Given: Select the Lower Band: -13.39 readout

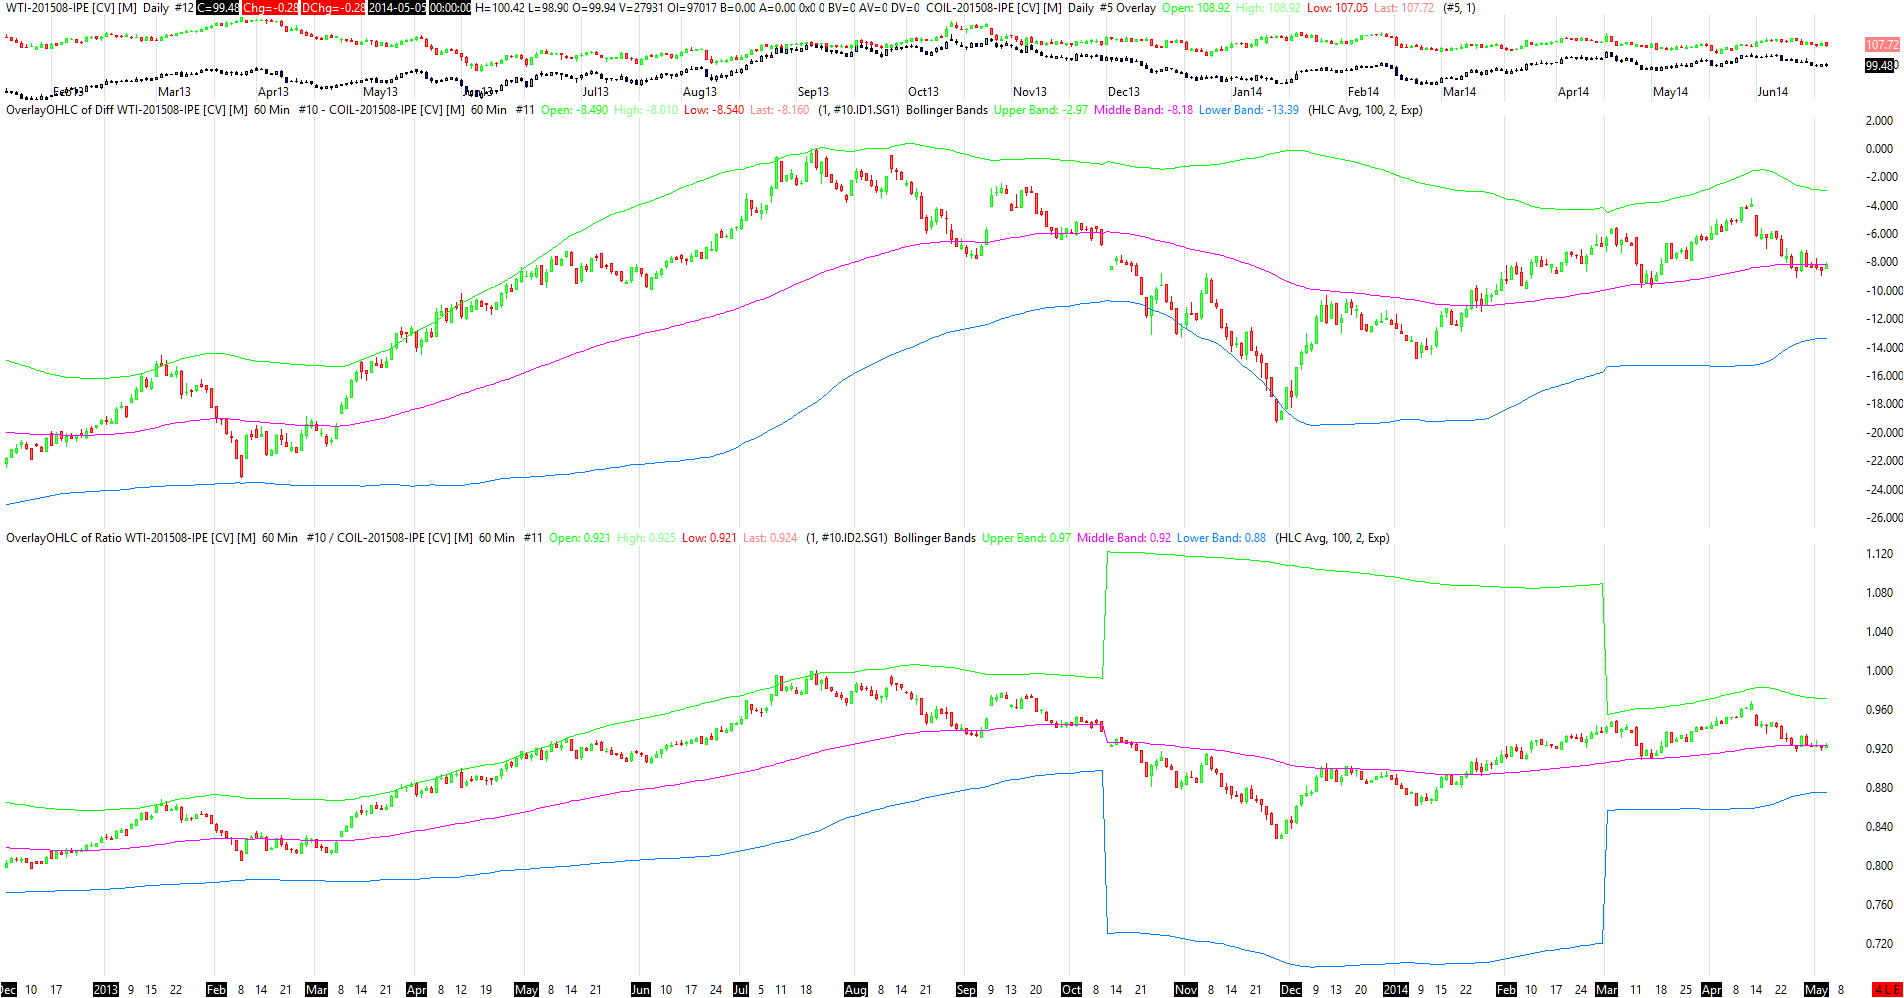Looking at the screenshot, I should coord(1249,110).
